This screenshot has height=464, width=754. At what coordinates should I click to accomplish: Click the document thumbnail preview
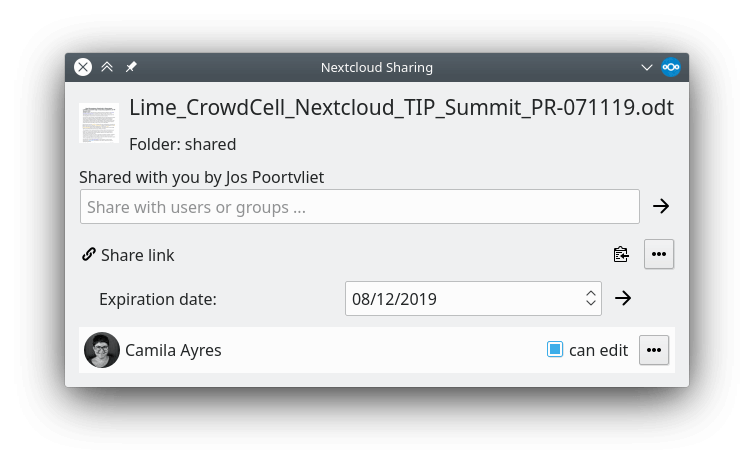point(98,123)
